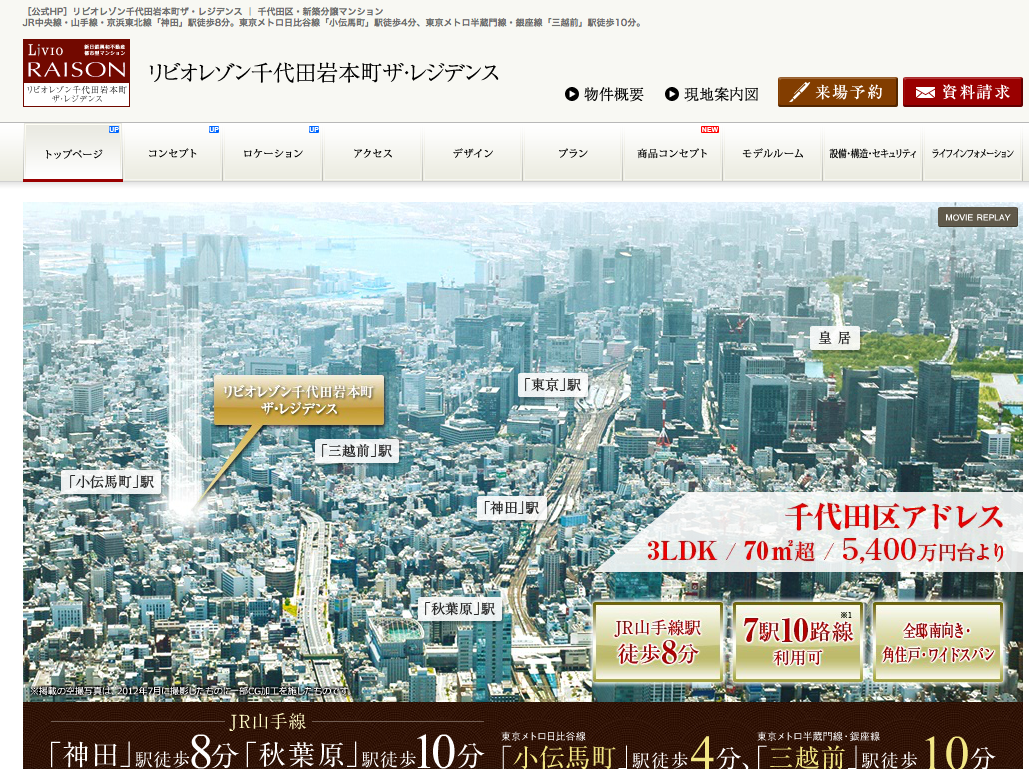1029x769 pixels.
Task: Select the ライフインフォメーション tab
Action: pyautogui.click(x=972, y=153)
